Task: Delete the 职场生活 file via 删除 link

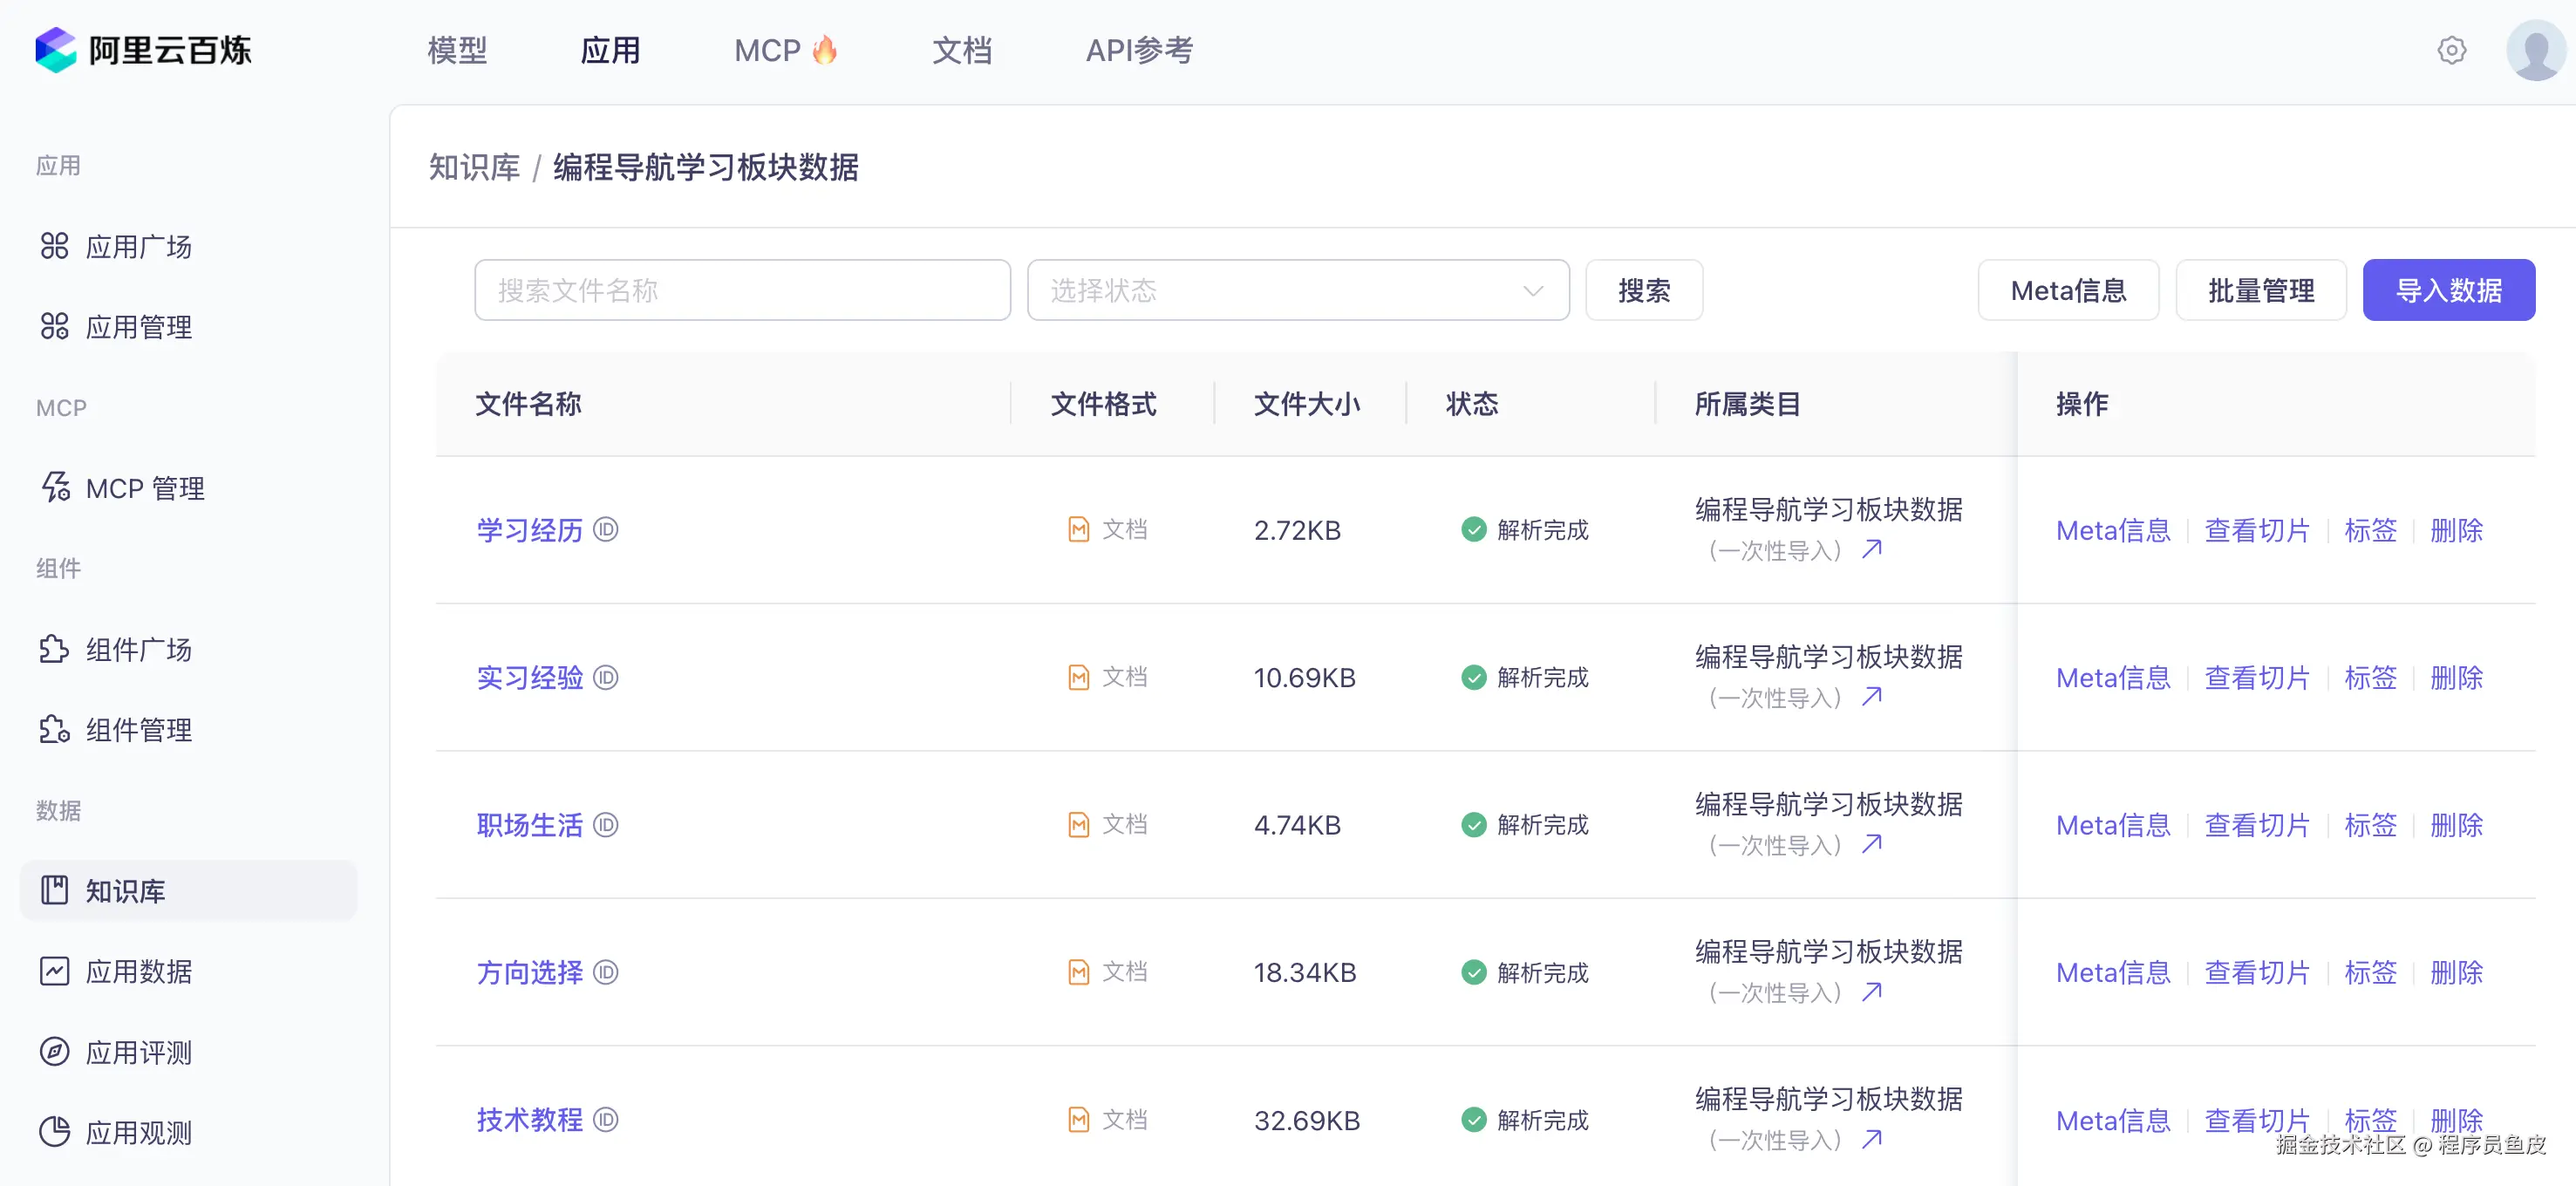Action: (2456, 825)
